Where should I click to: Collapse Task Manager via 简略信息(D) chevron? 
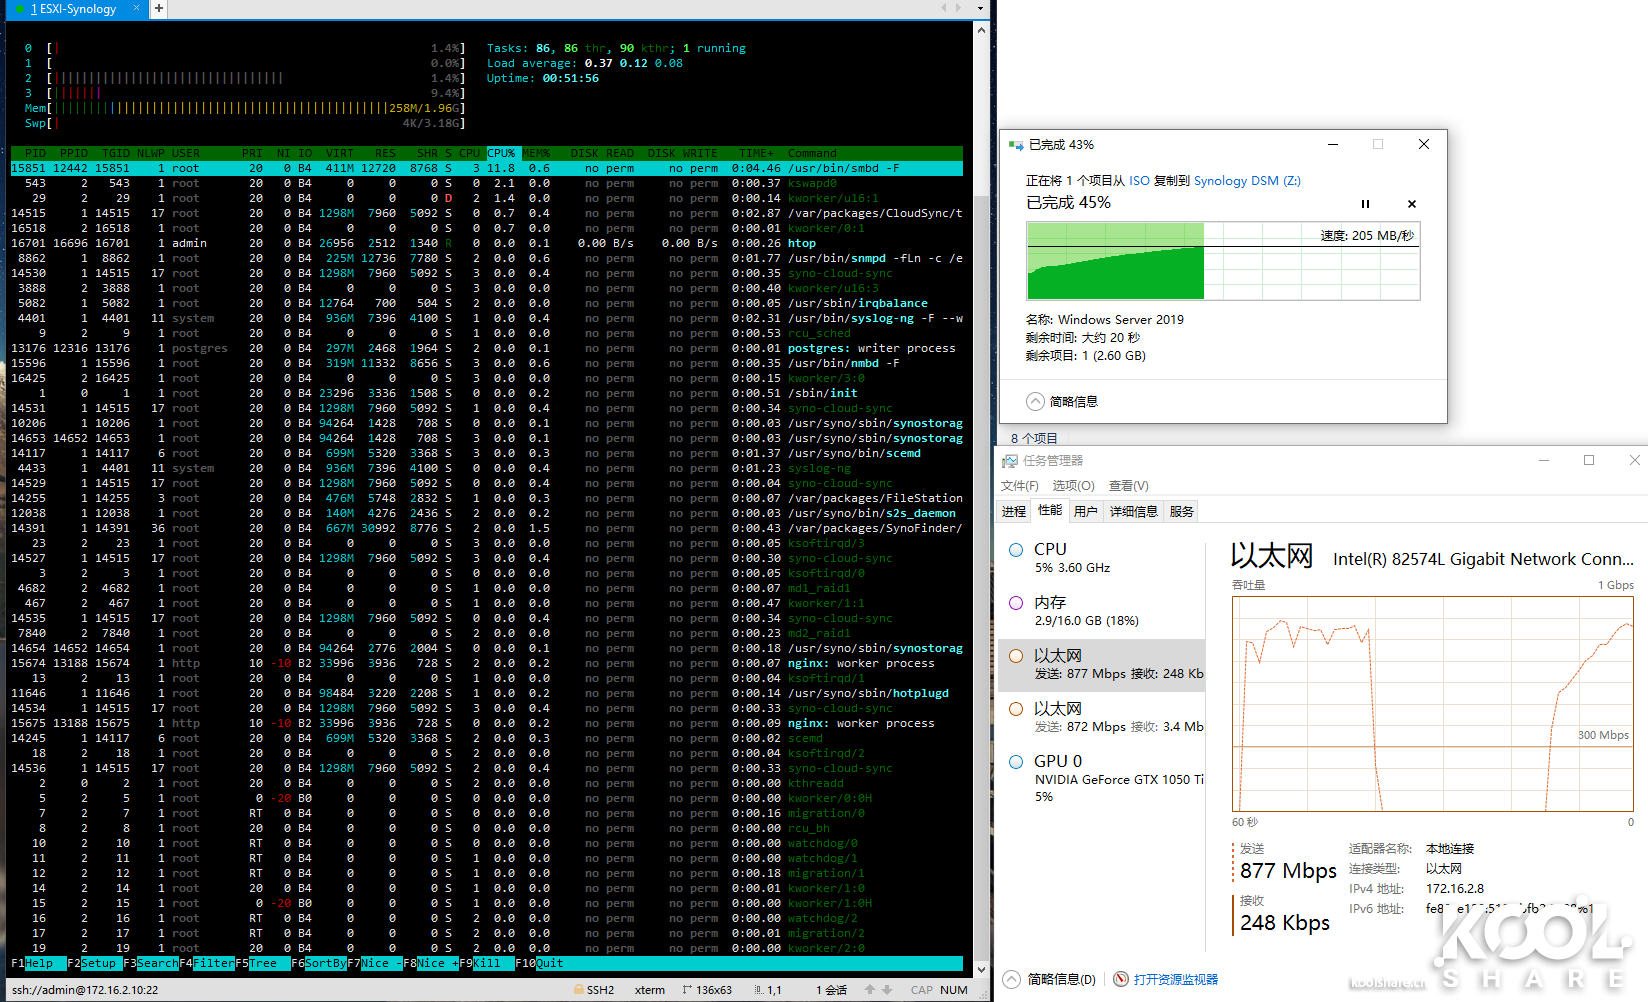click(1012, 979)
